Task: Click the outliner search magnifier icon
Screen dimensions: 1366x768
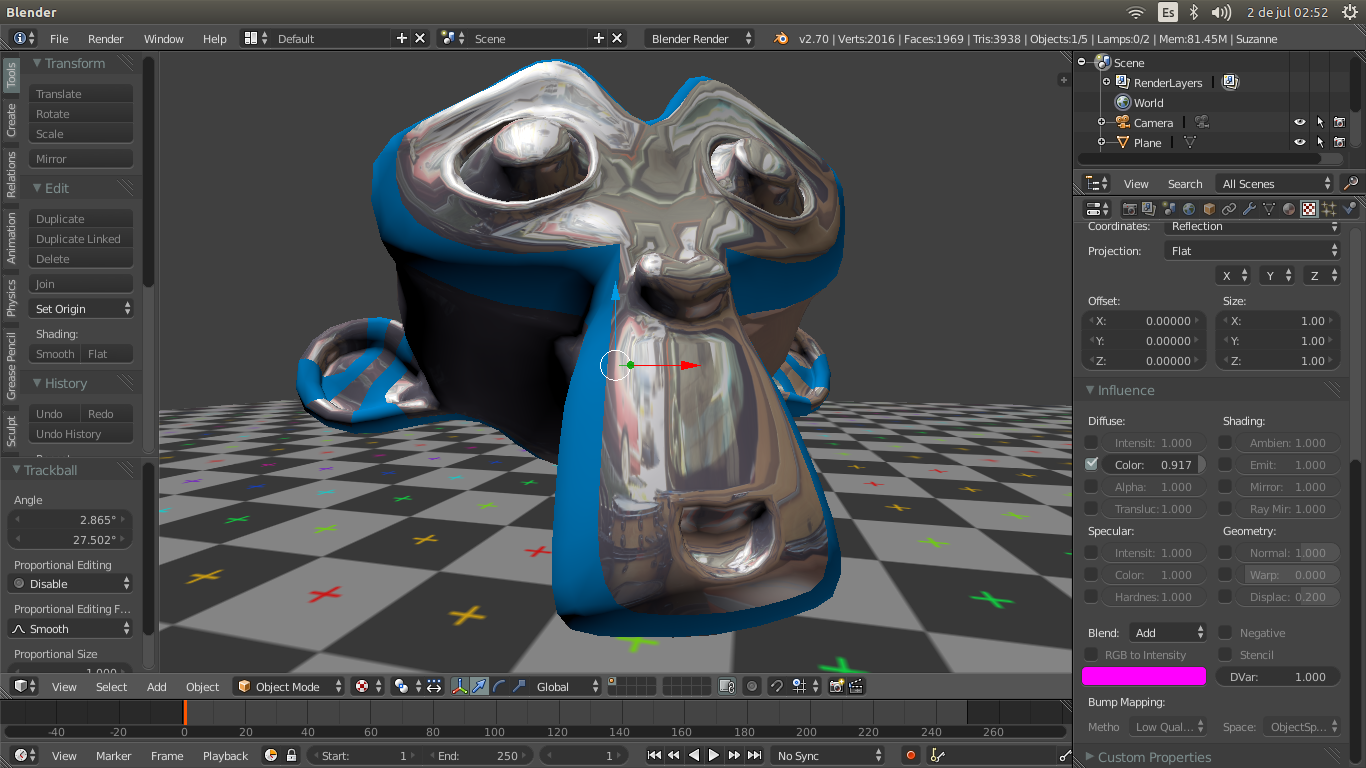Action: (x=1350, y=184)
